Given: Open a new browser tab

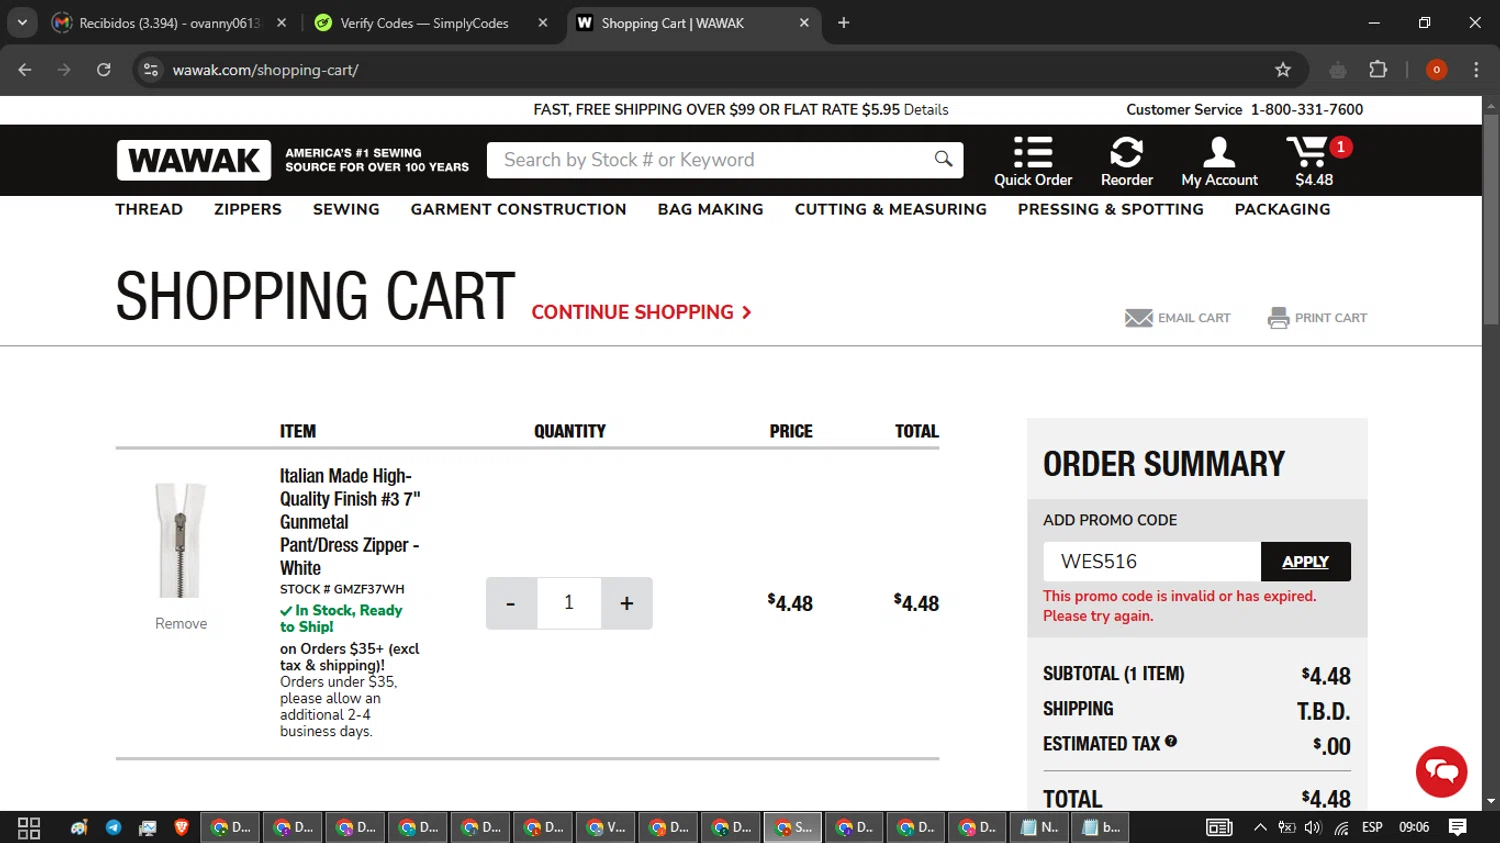Looking at the screenshot, I should point(843,22).
